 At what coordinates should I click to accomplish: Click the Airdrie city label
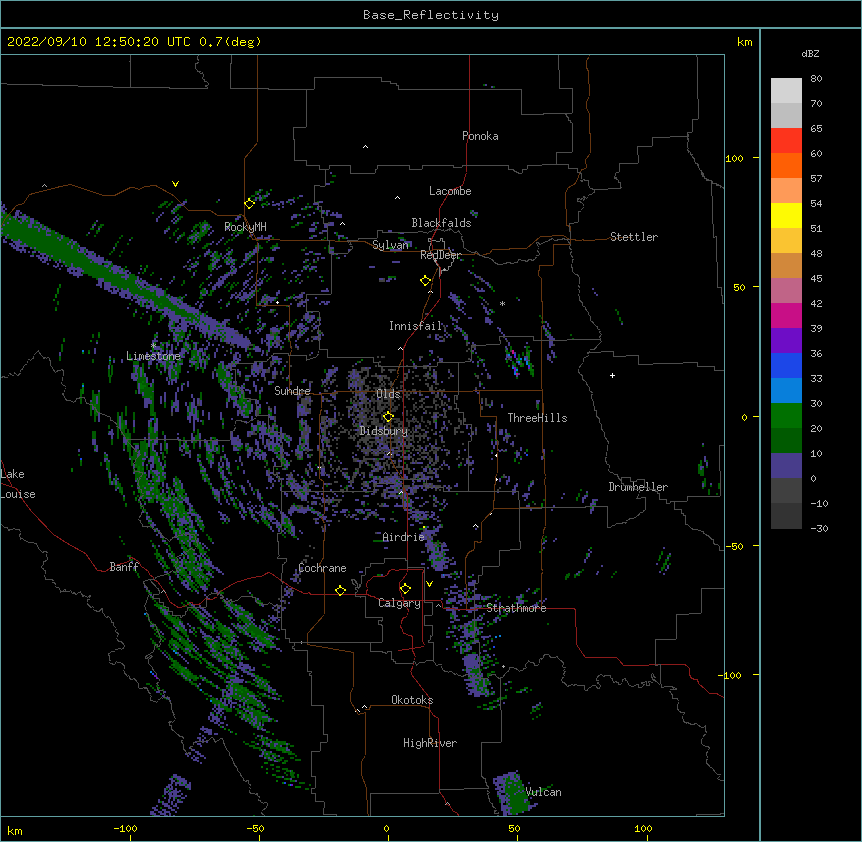point(403,537)
